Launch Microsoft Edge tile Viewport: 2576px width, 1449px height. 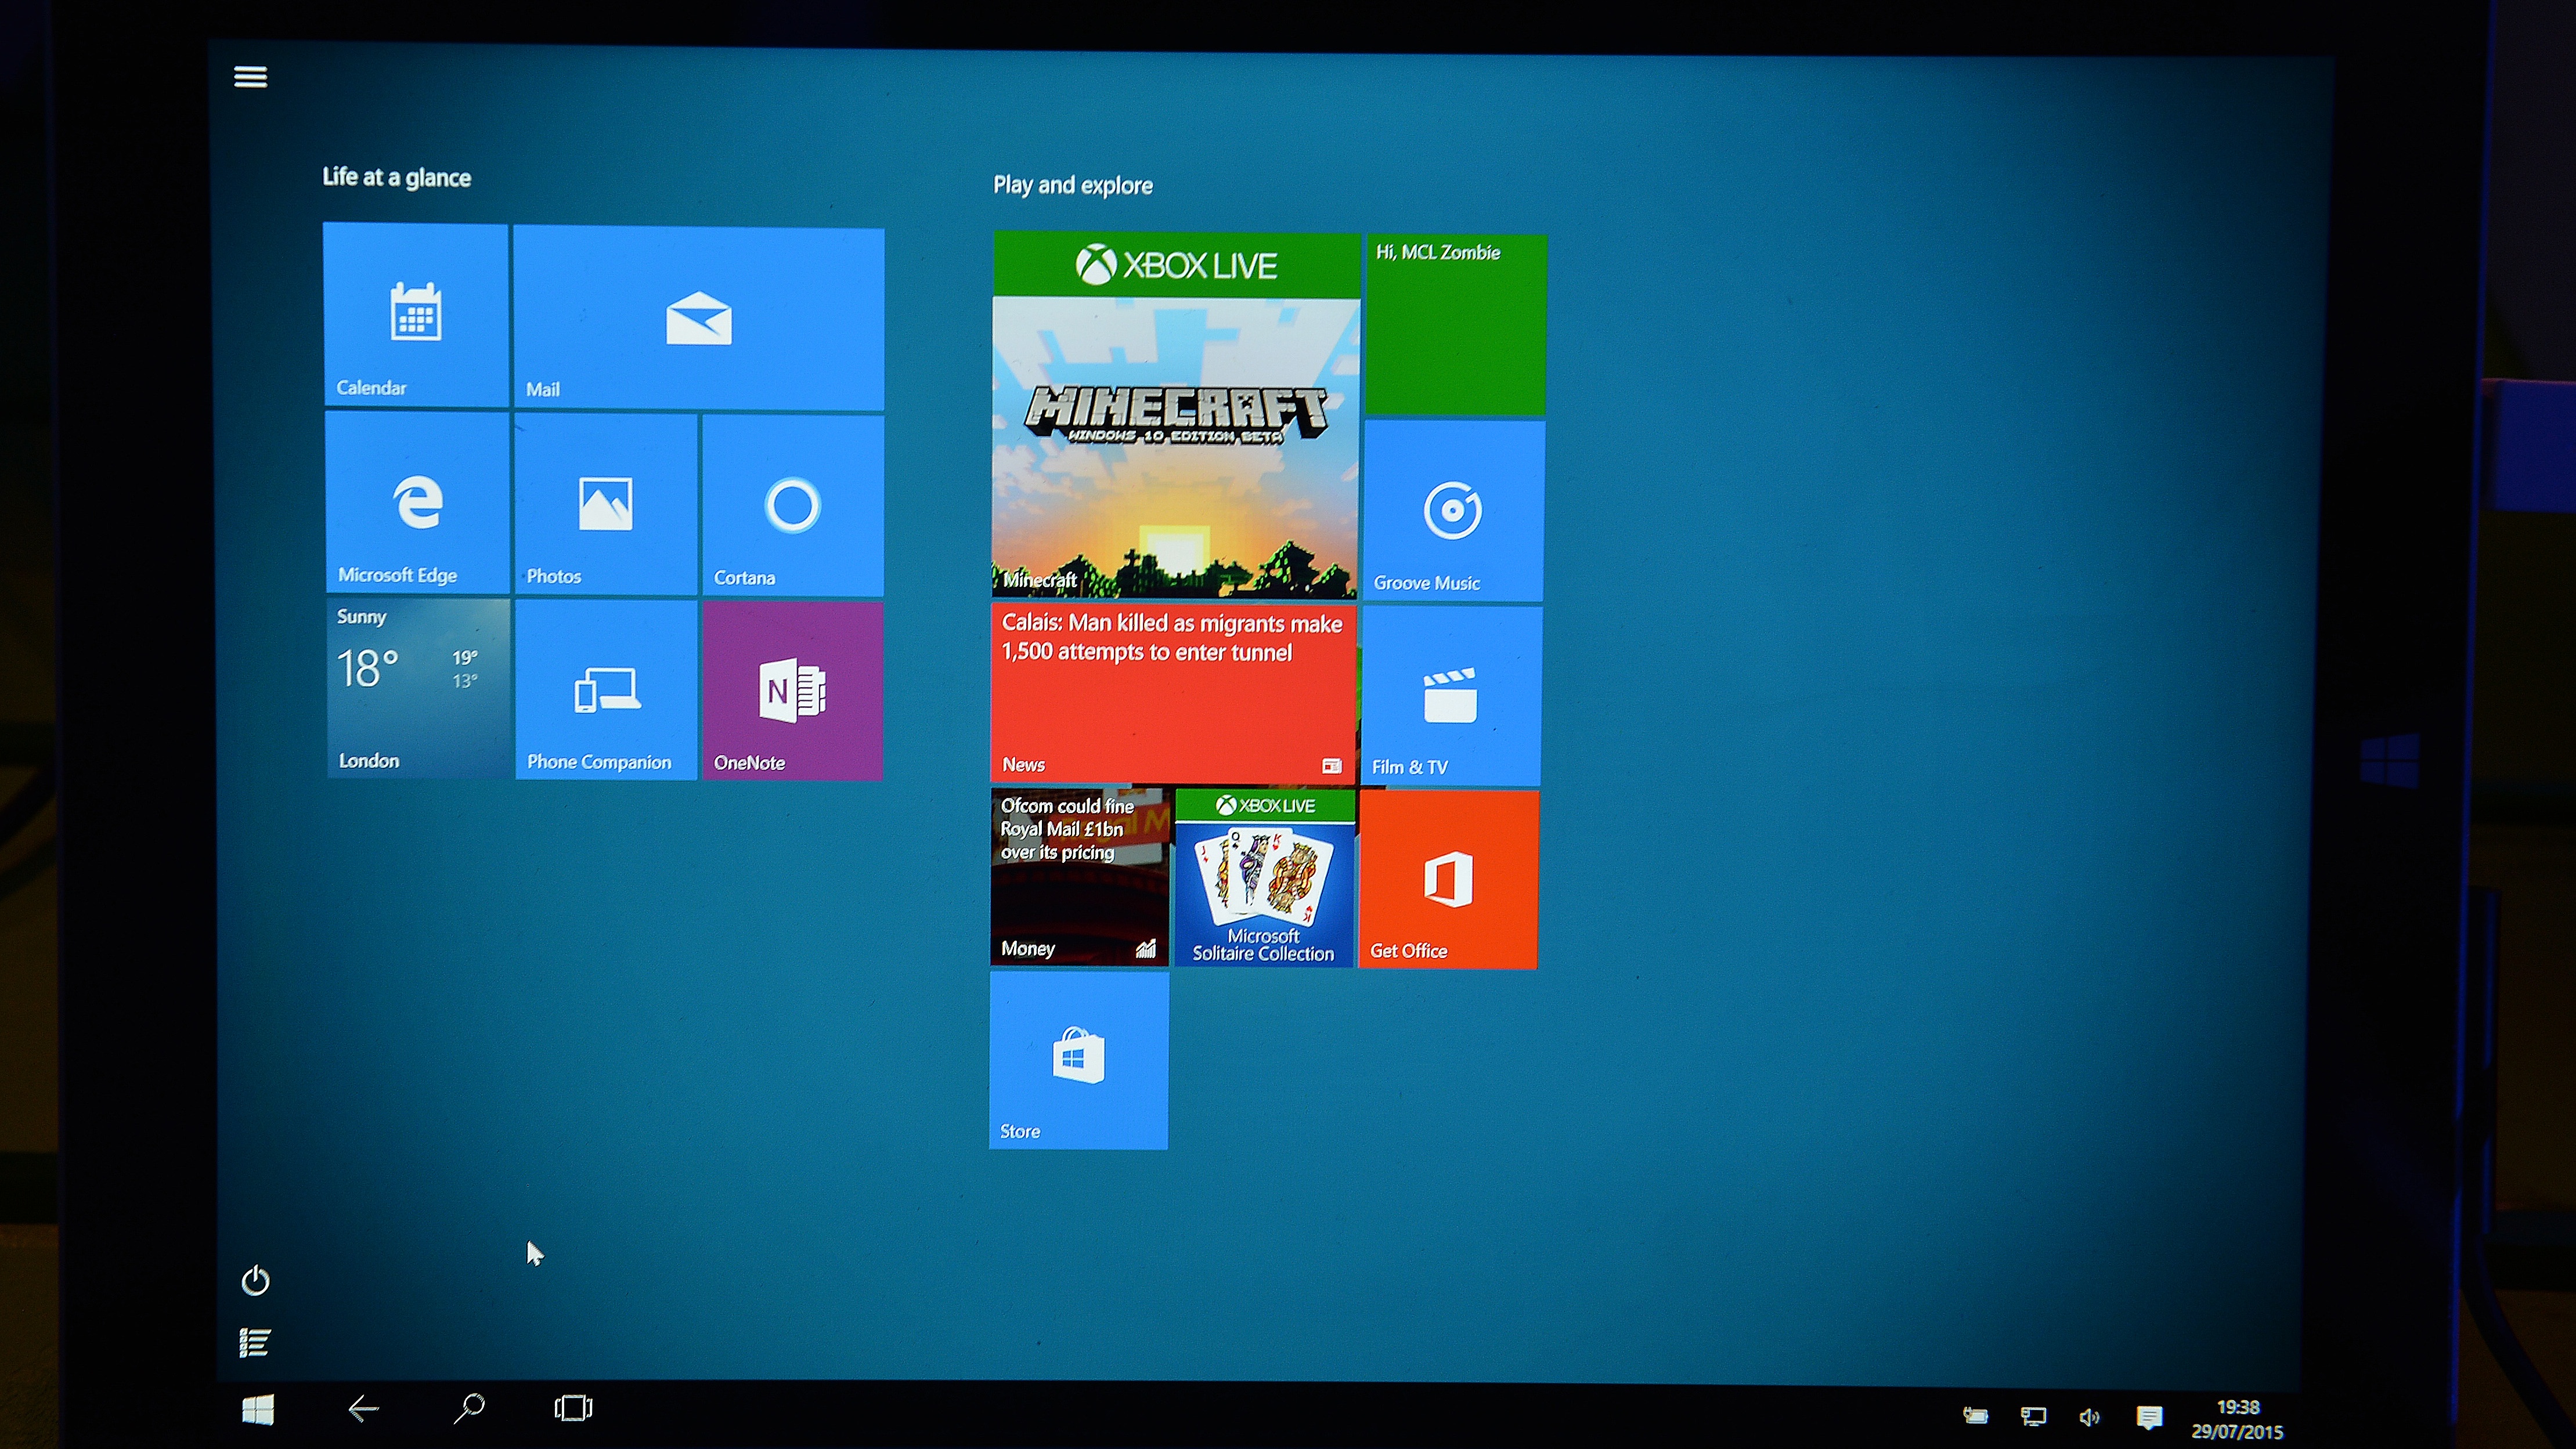pos(417,503)
